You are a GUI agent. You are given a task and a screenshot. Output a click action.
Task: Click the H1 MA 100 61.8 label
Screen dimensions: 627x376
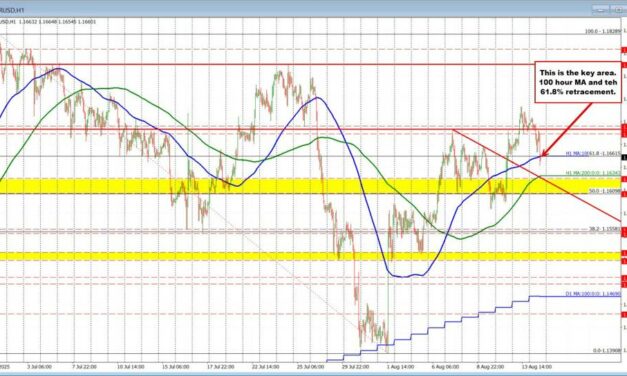(x=593, y=153)
